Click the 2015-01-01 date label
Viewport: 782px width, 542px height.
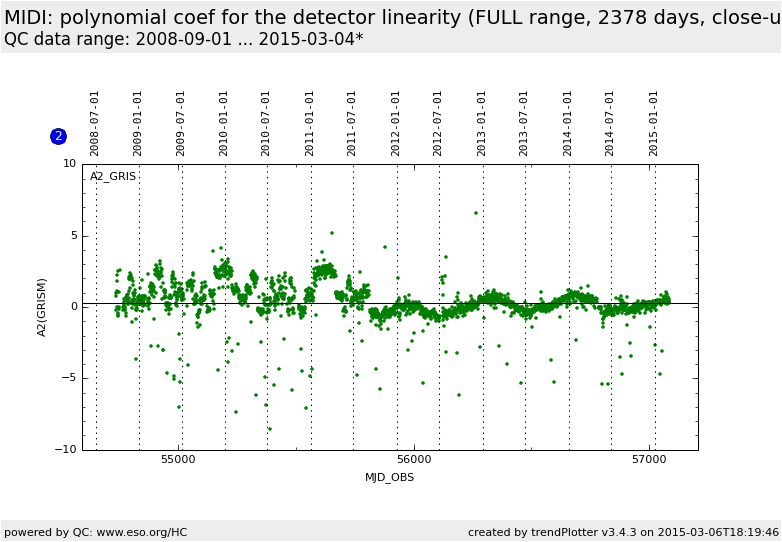click(x=654, y=123)
